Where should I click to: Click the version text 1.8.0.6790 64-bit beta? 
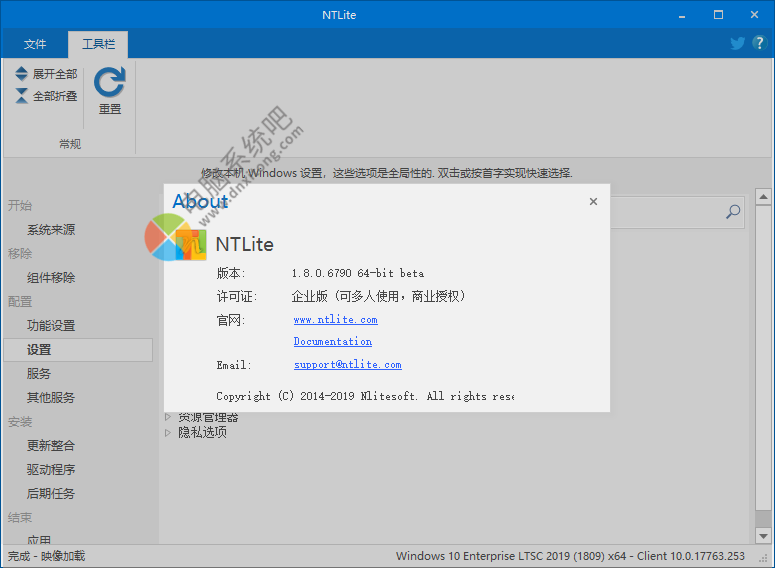pyautogui.click(x=357, y=273)
